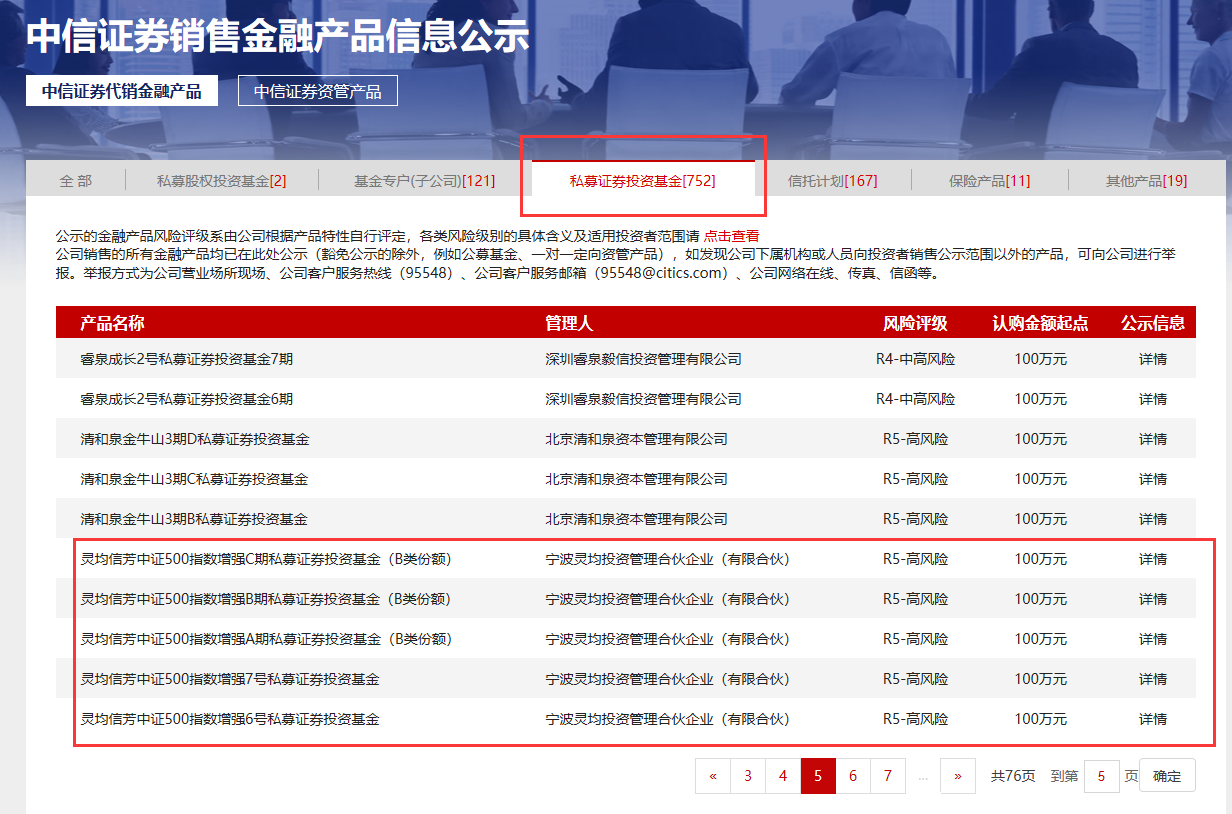Go to page 6 of results
The height and width of the screenshot is (814, 1232).
(853, 776)
